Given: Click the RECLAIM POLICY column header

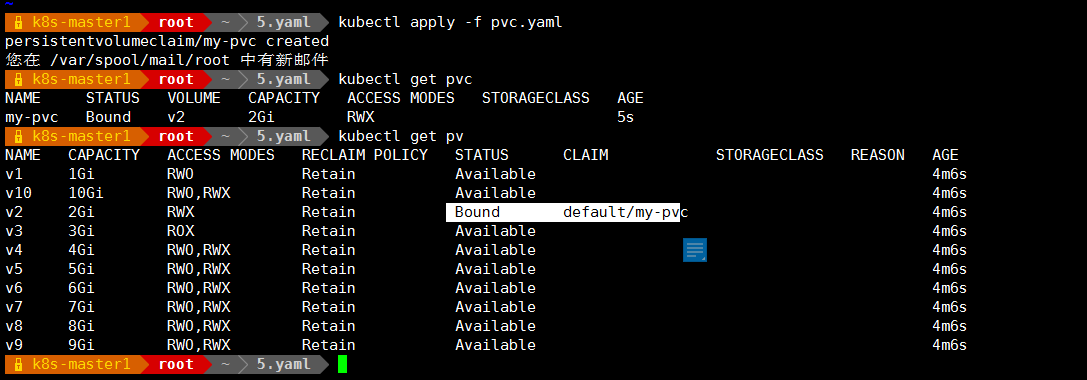Looking at the screenshot, I should coord(365,155).
